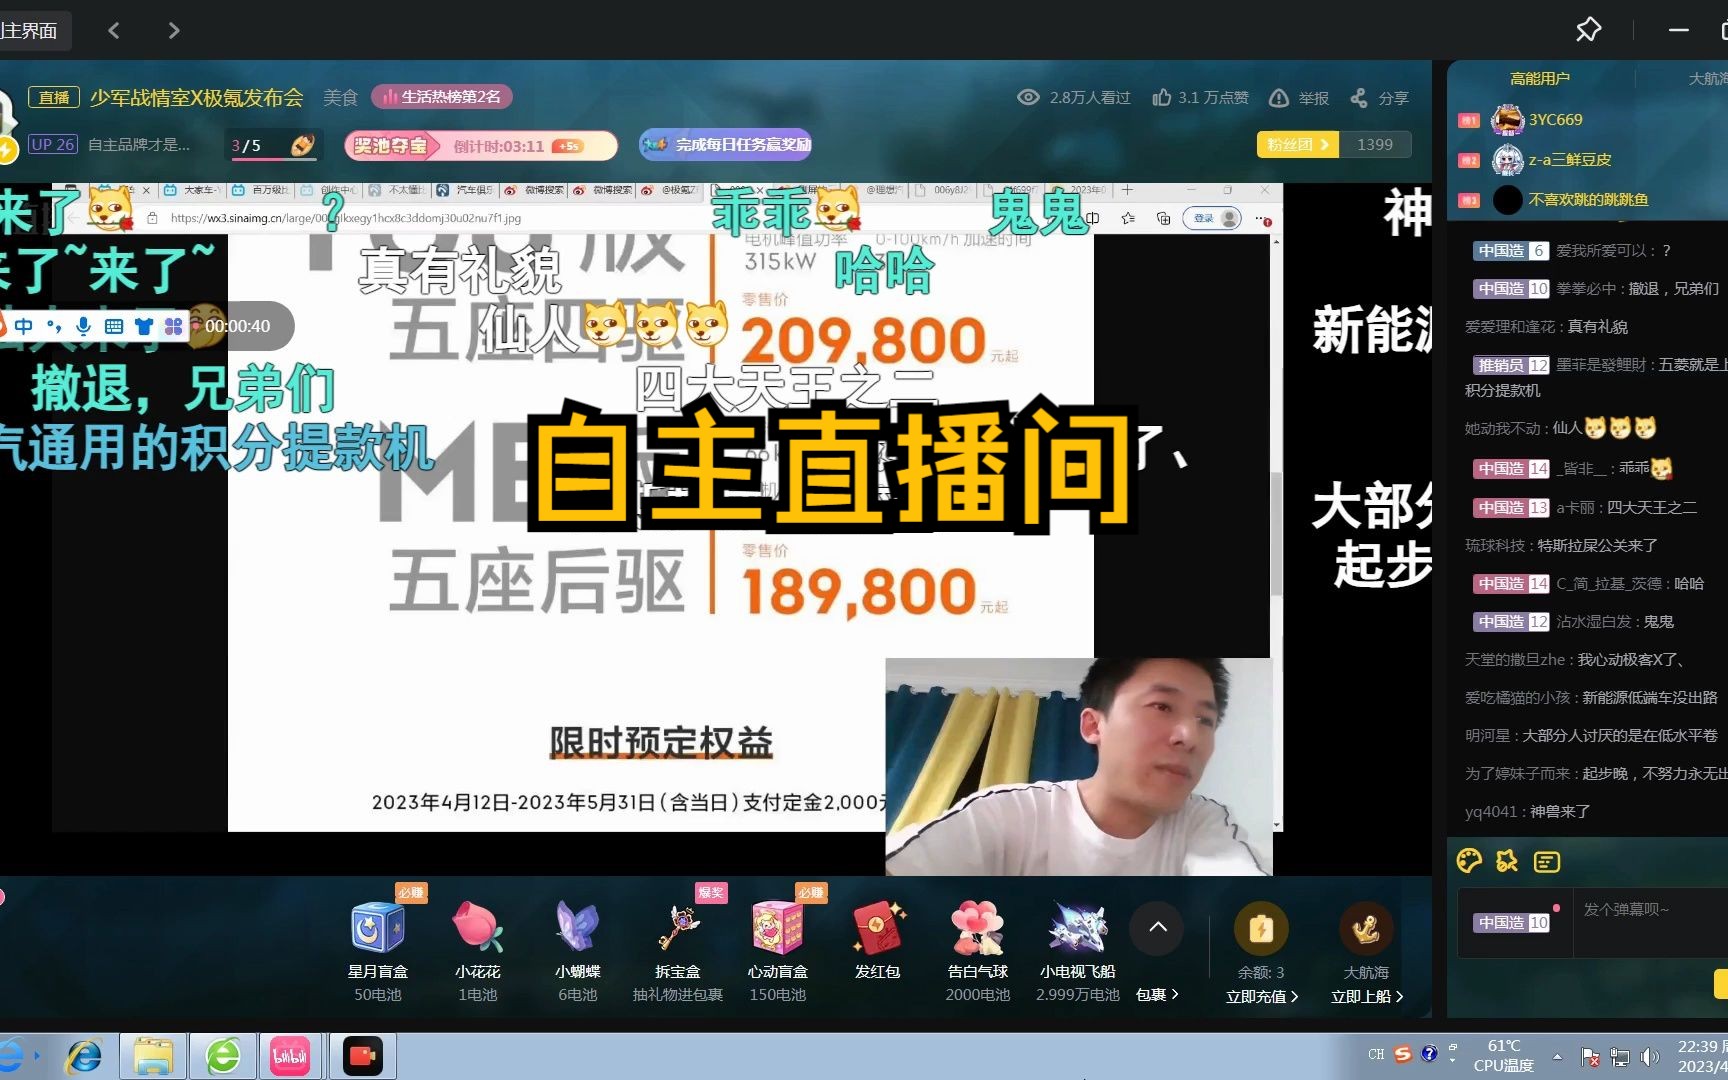Open Internet Explorer from the taskbar
The width and height of the screenshot is (1728, 1080).
pyautogui.click(x=84, y=1056)
